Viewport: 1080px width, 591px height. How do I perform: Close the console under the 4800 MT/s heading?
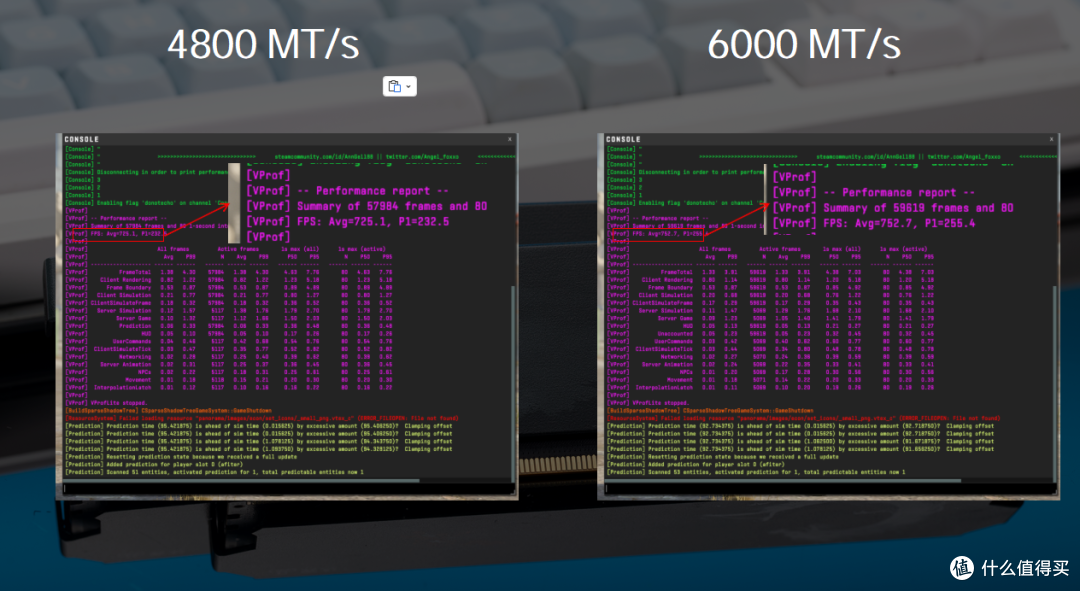510,139
